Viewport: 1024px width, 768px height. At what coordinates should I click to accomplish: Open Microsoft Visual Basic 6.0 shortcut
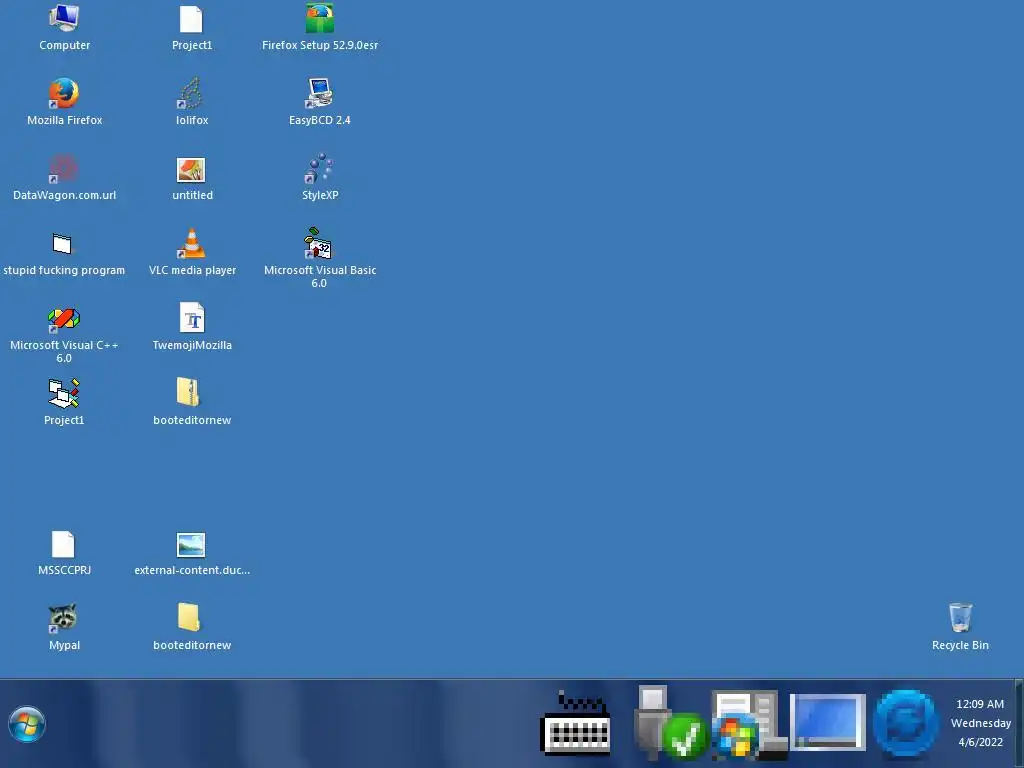pos(319,257)
